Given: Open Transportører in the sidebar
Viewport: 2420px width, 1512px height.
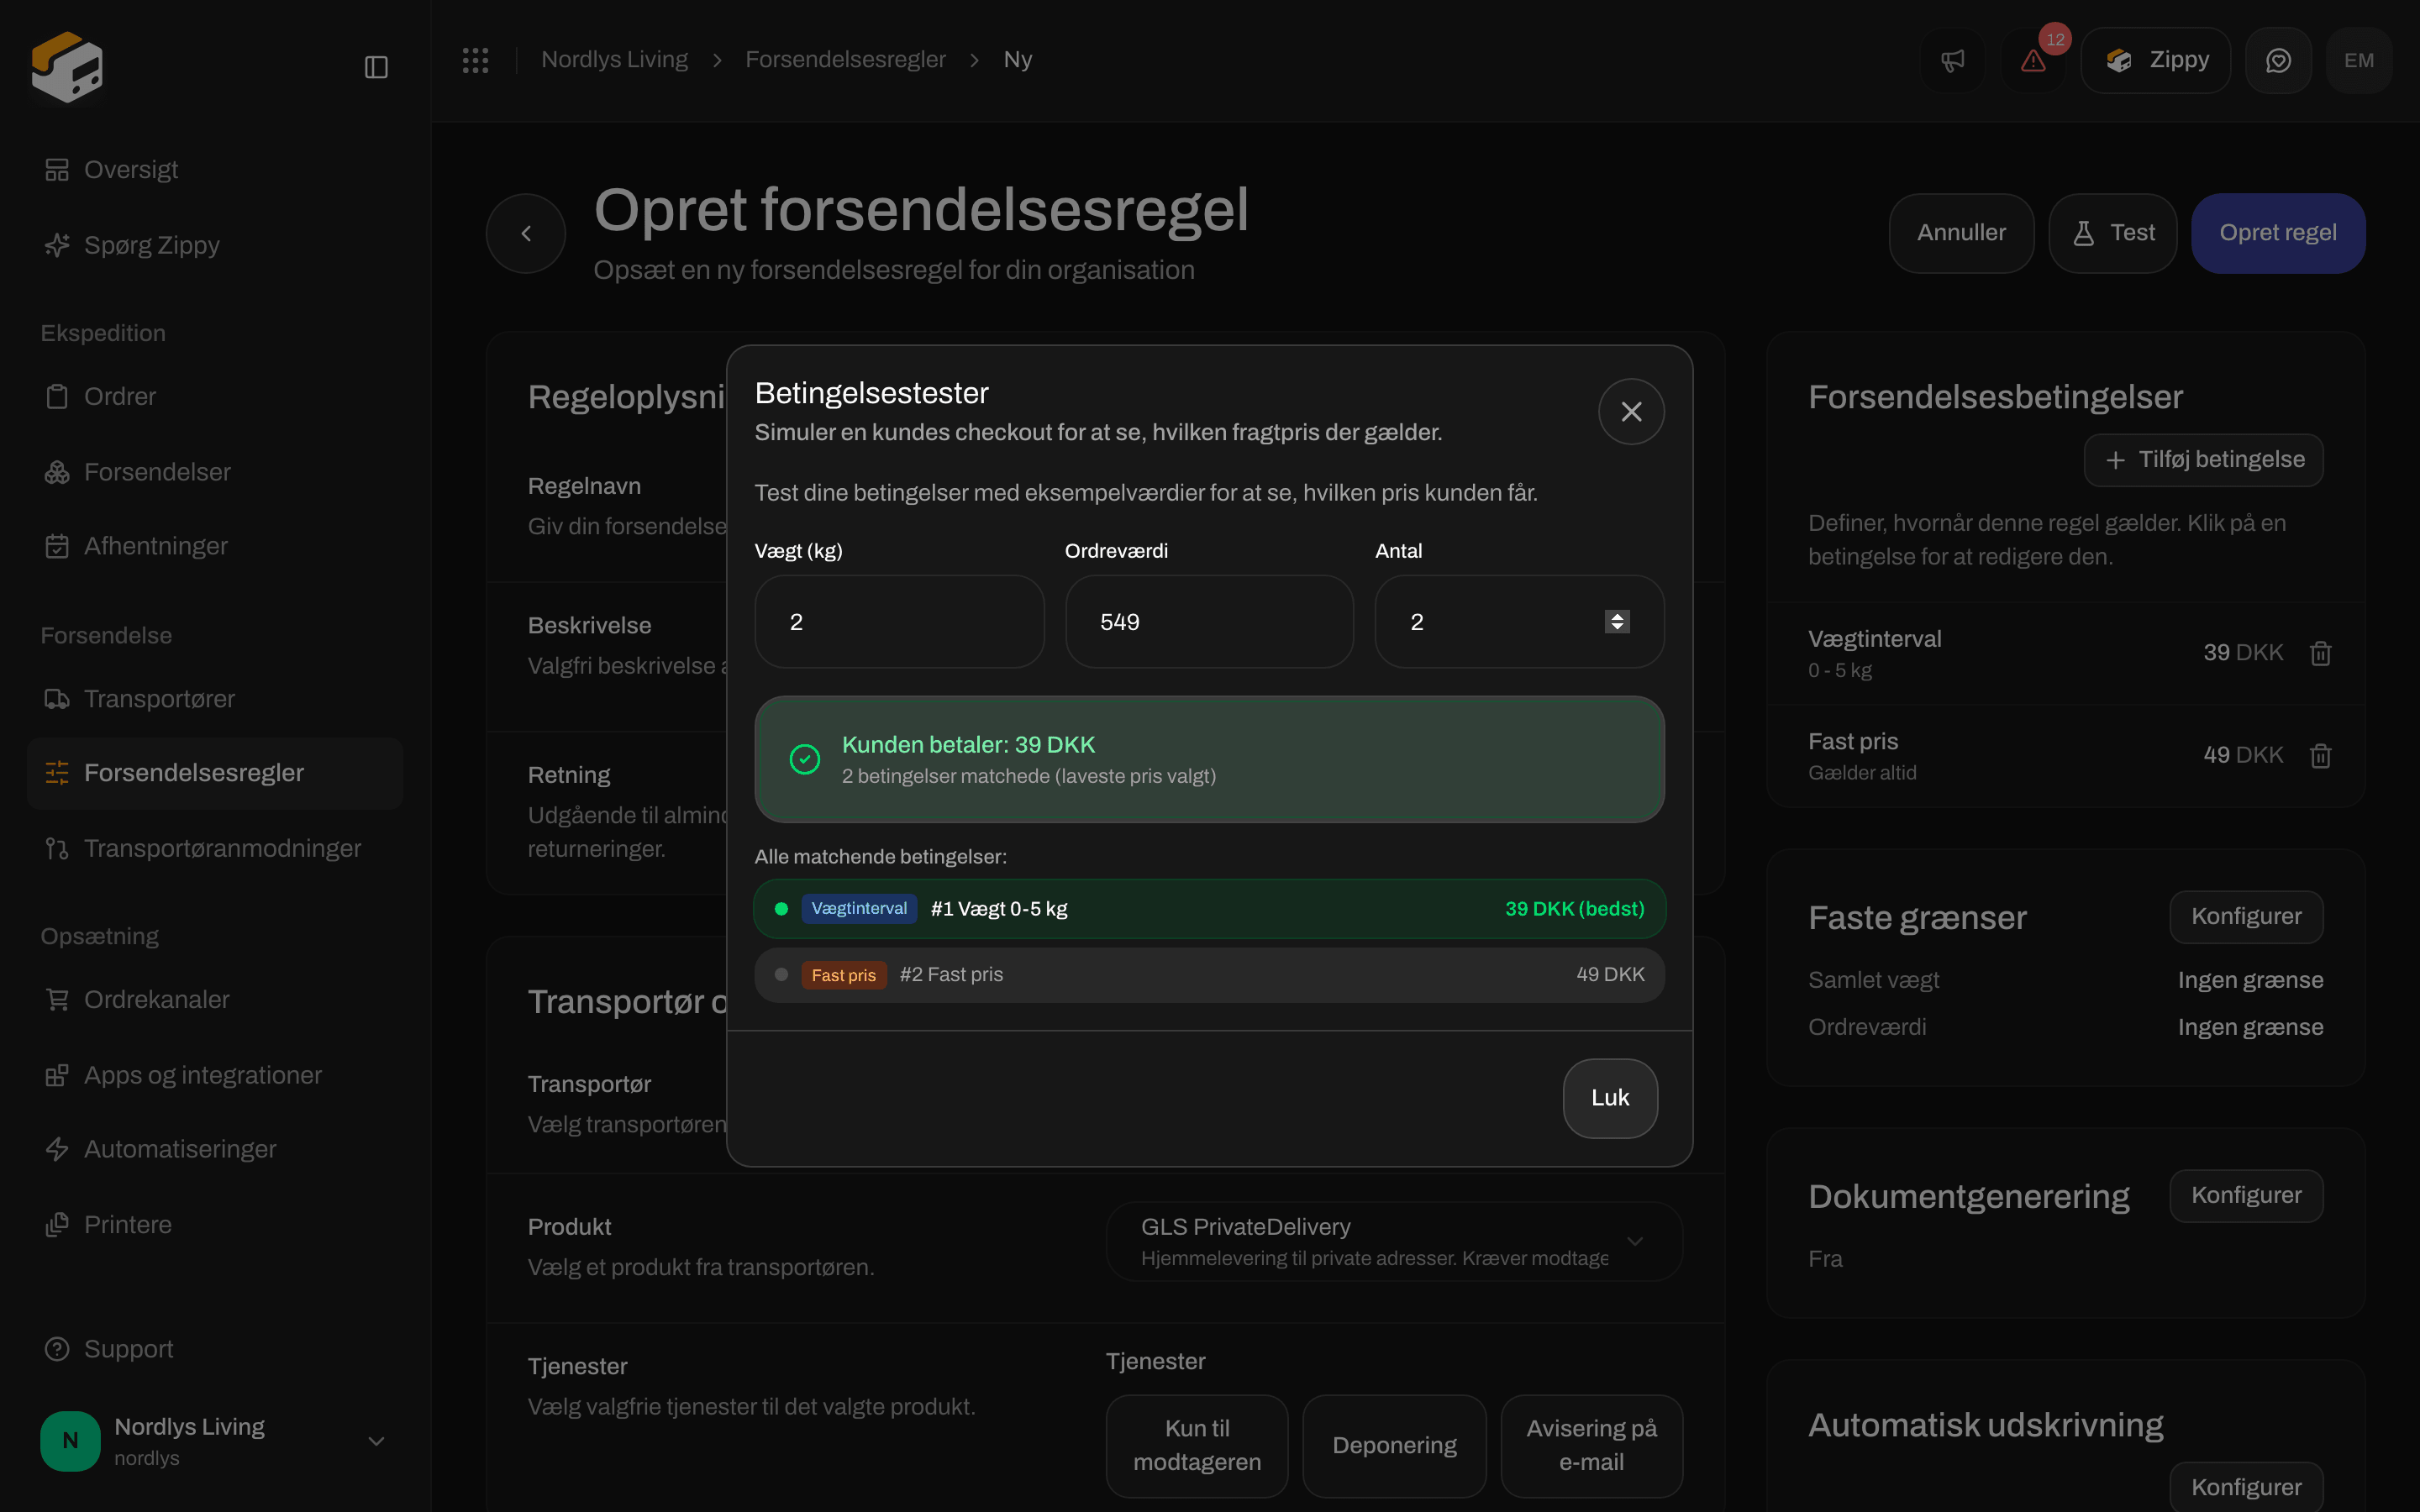Looking at the screenshot, I should click(x=215, y=699).
